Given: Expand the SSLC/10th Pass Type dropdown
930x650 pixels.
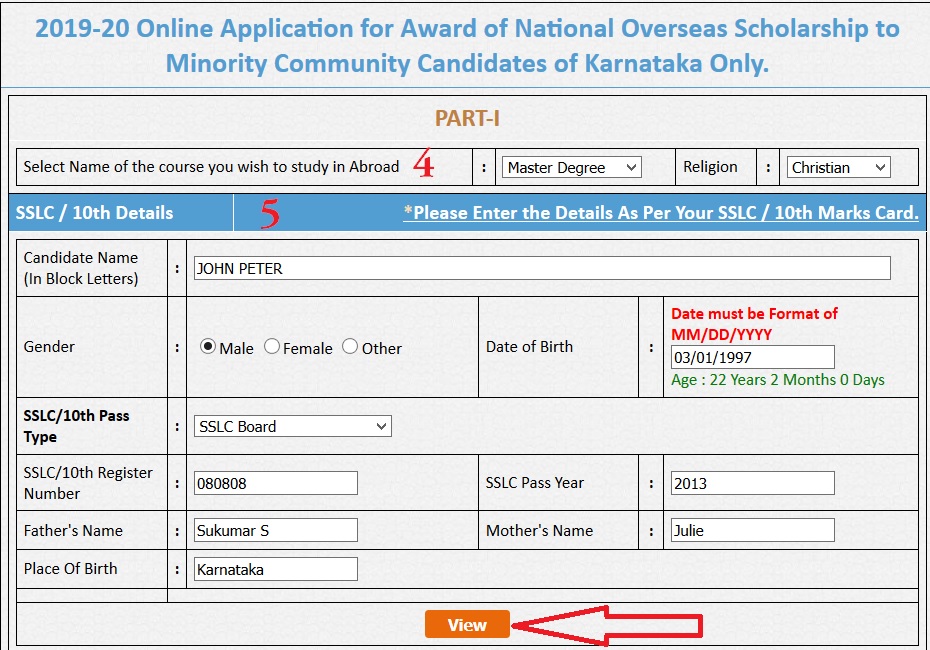Looking at the screenshot, I should (x=292, y=426).
